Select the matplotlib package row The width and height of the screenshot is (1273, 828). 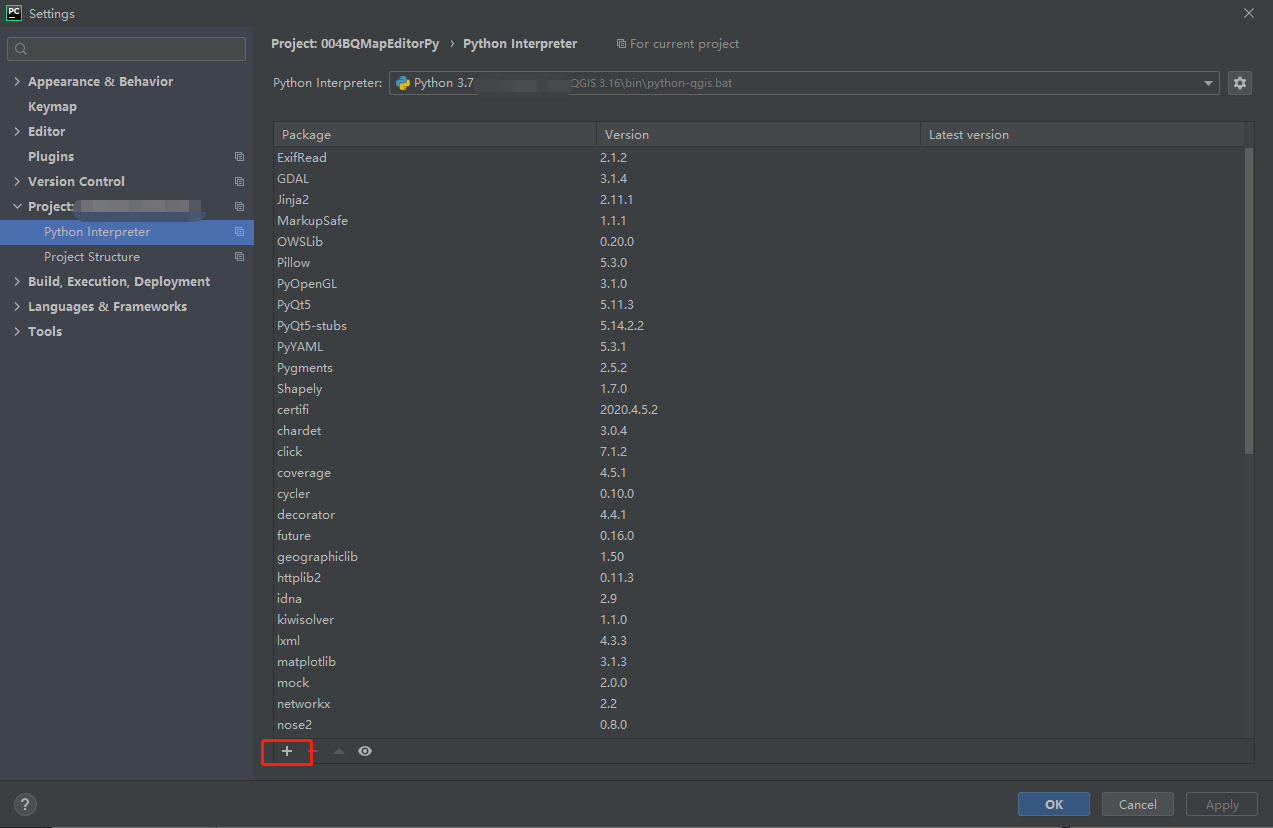click(x=760, y=662)
